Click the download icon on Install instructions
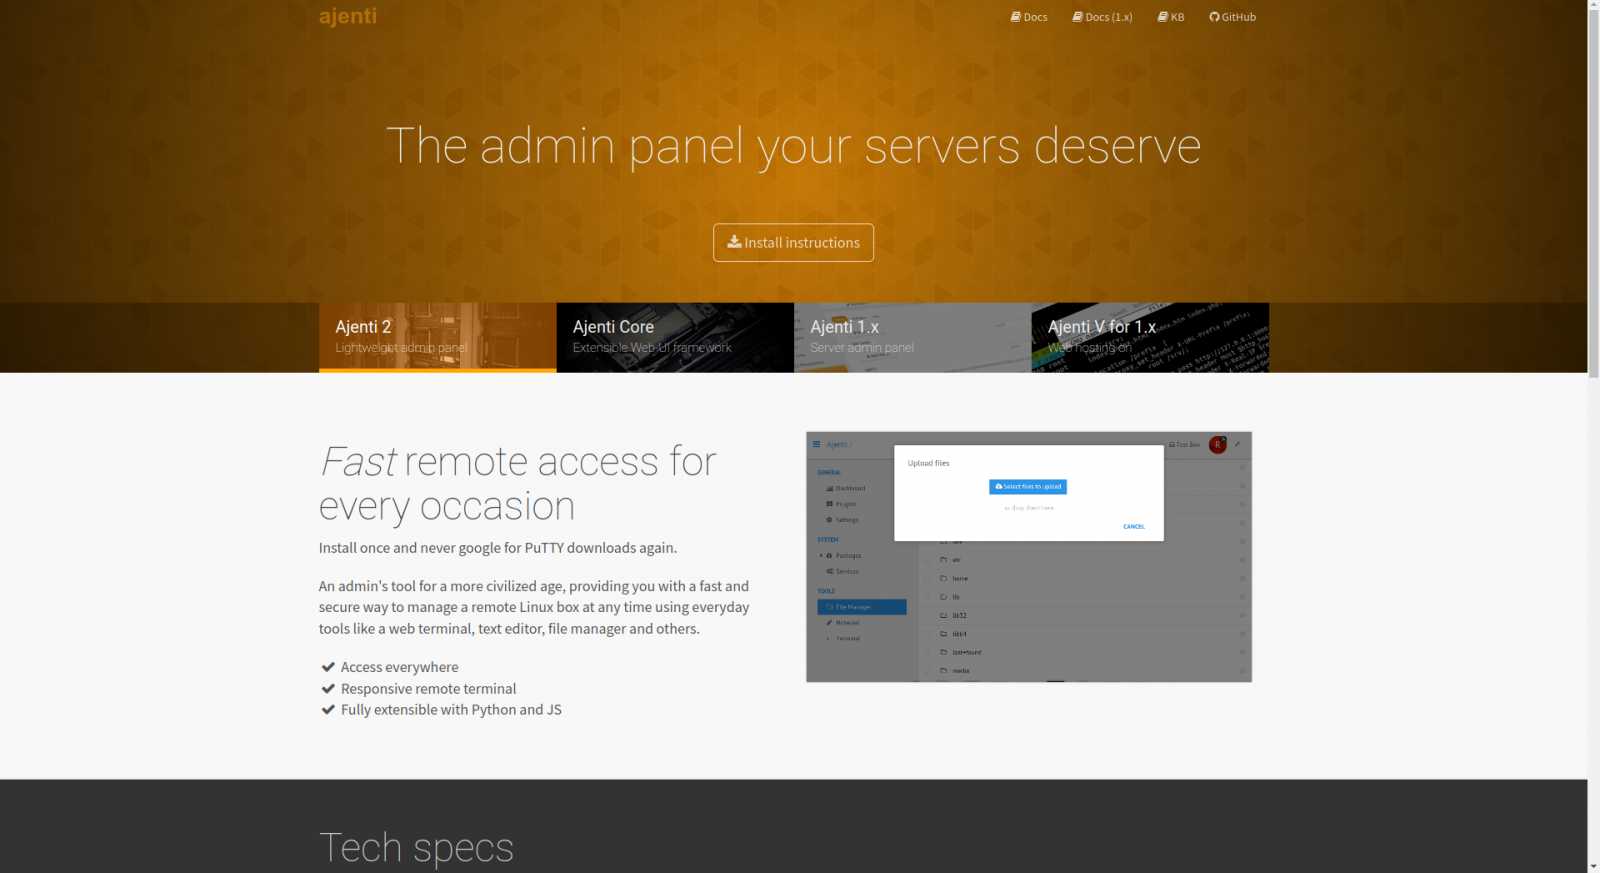The image size is (1600, 873). tap(734, 242)
